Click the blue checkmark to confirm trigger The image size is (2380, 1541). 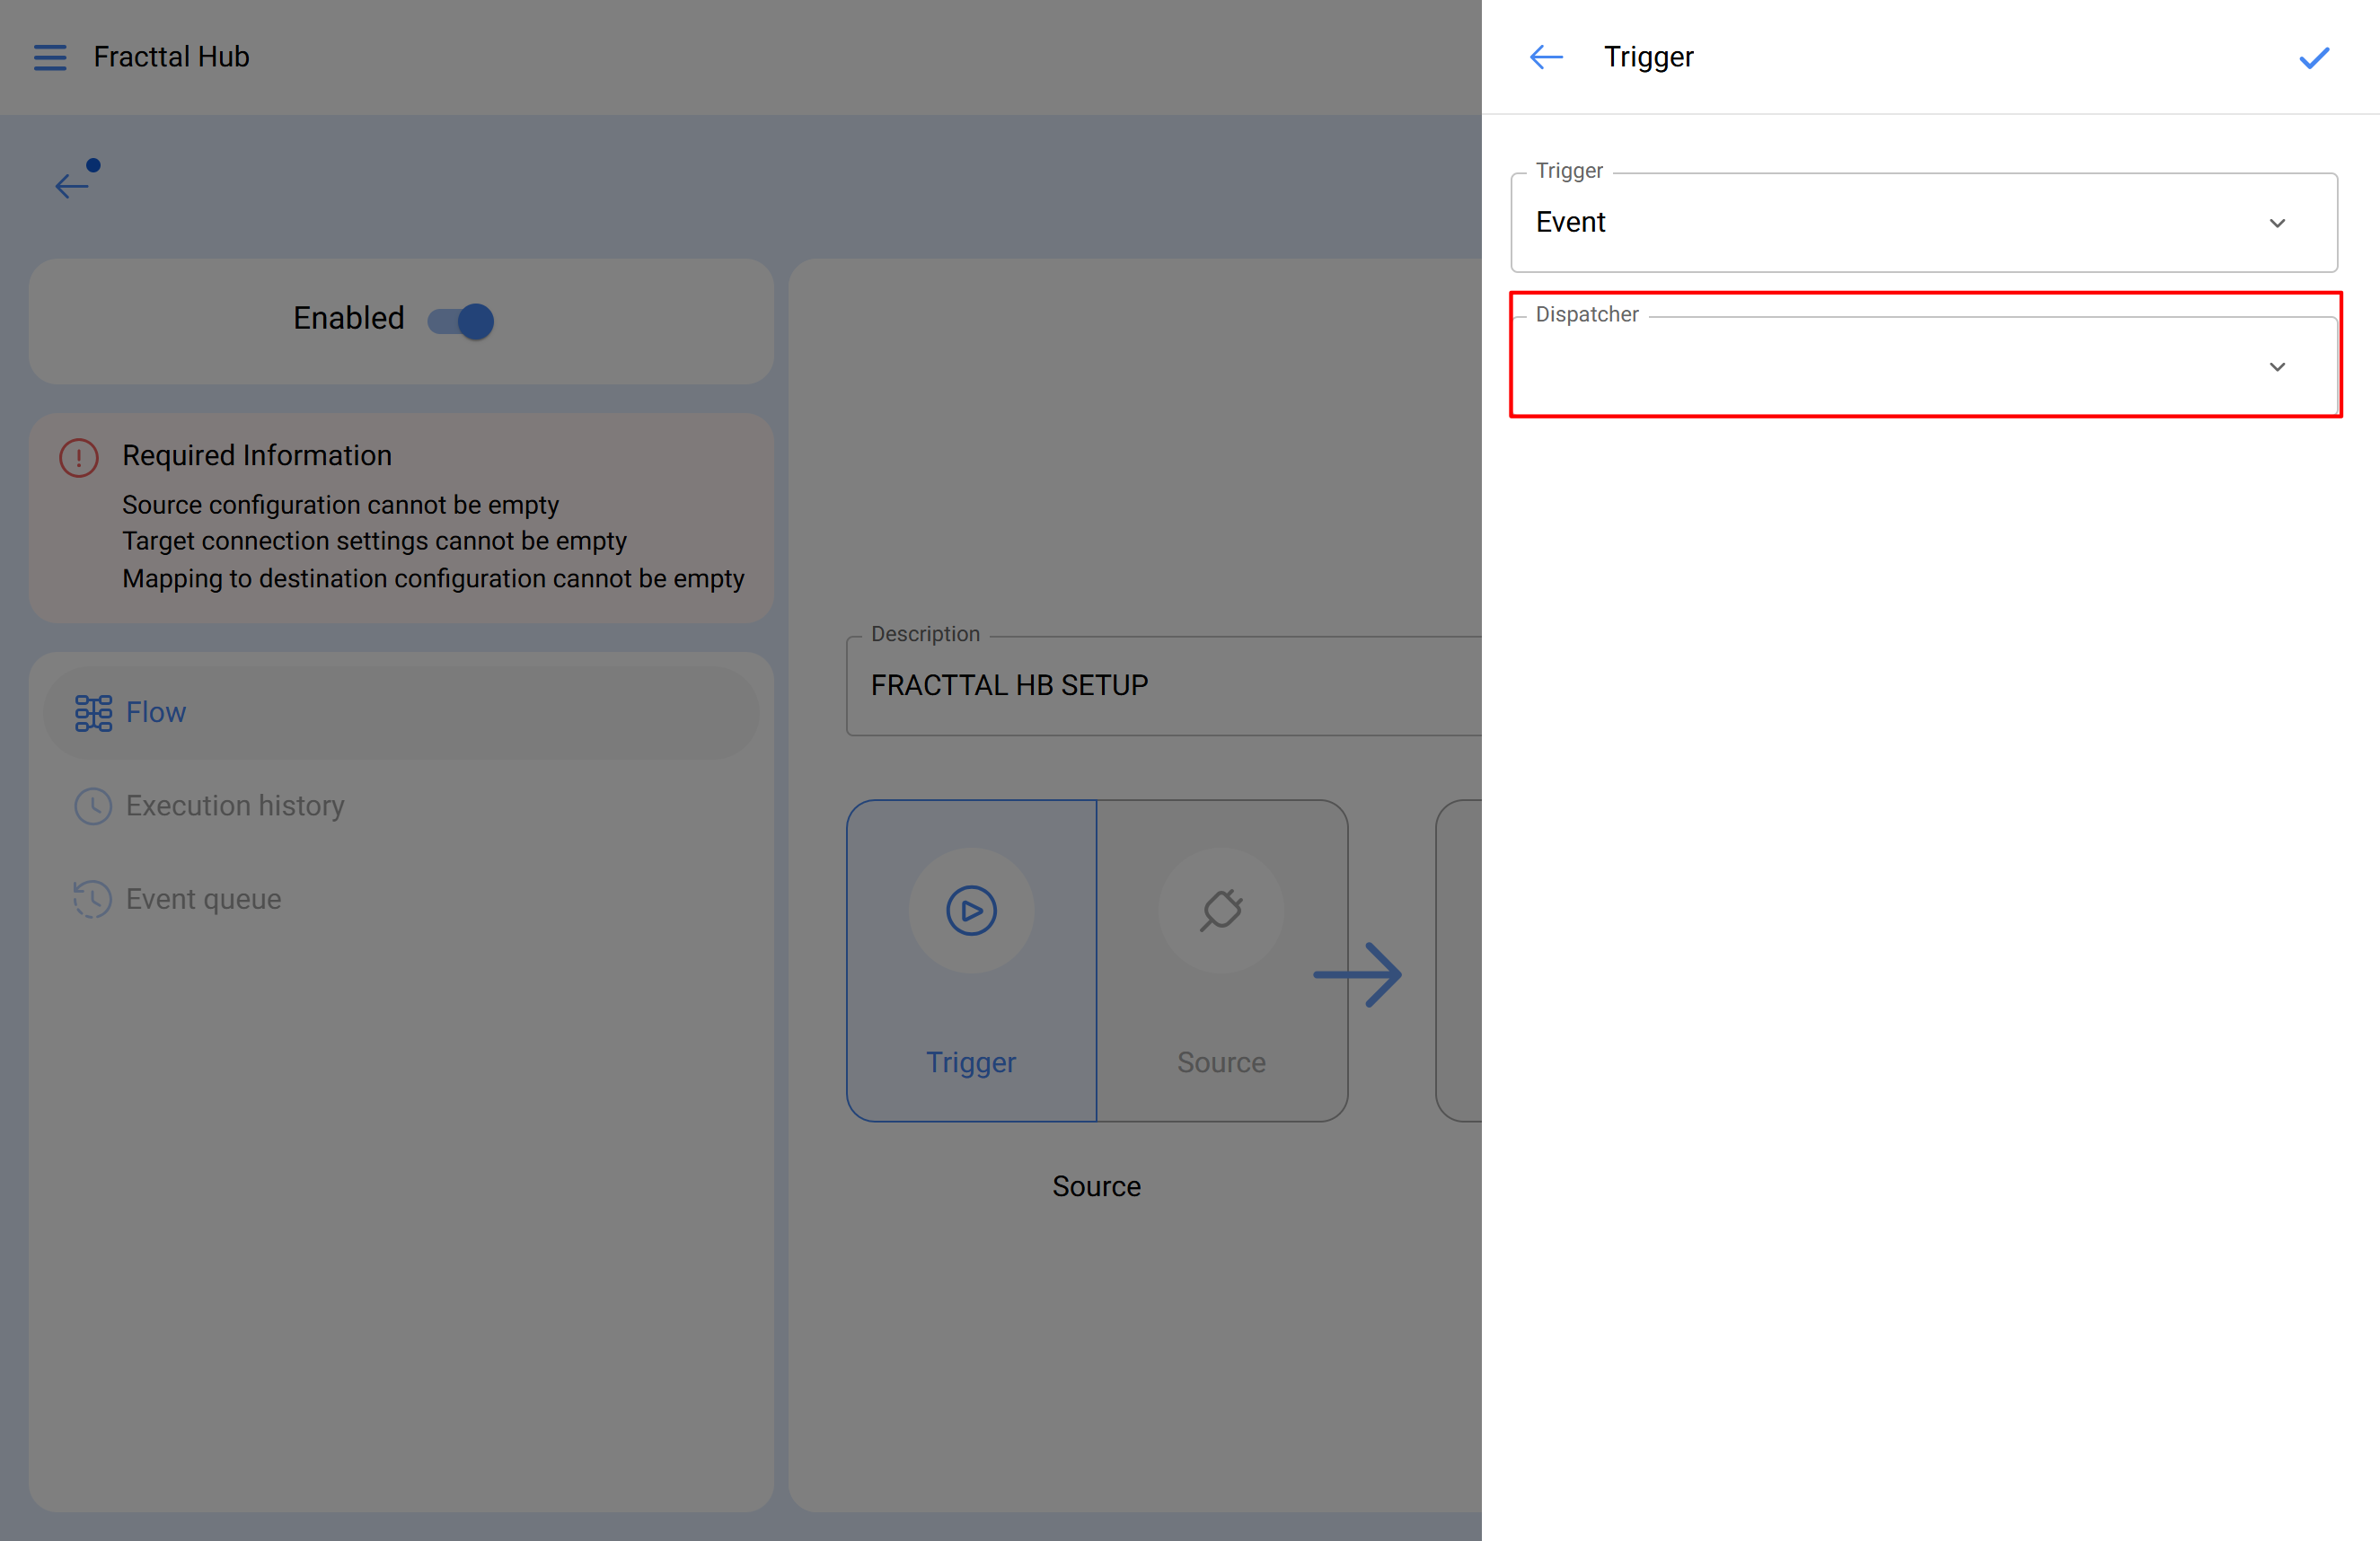click(2313, 58)
